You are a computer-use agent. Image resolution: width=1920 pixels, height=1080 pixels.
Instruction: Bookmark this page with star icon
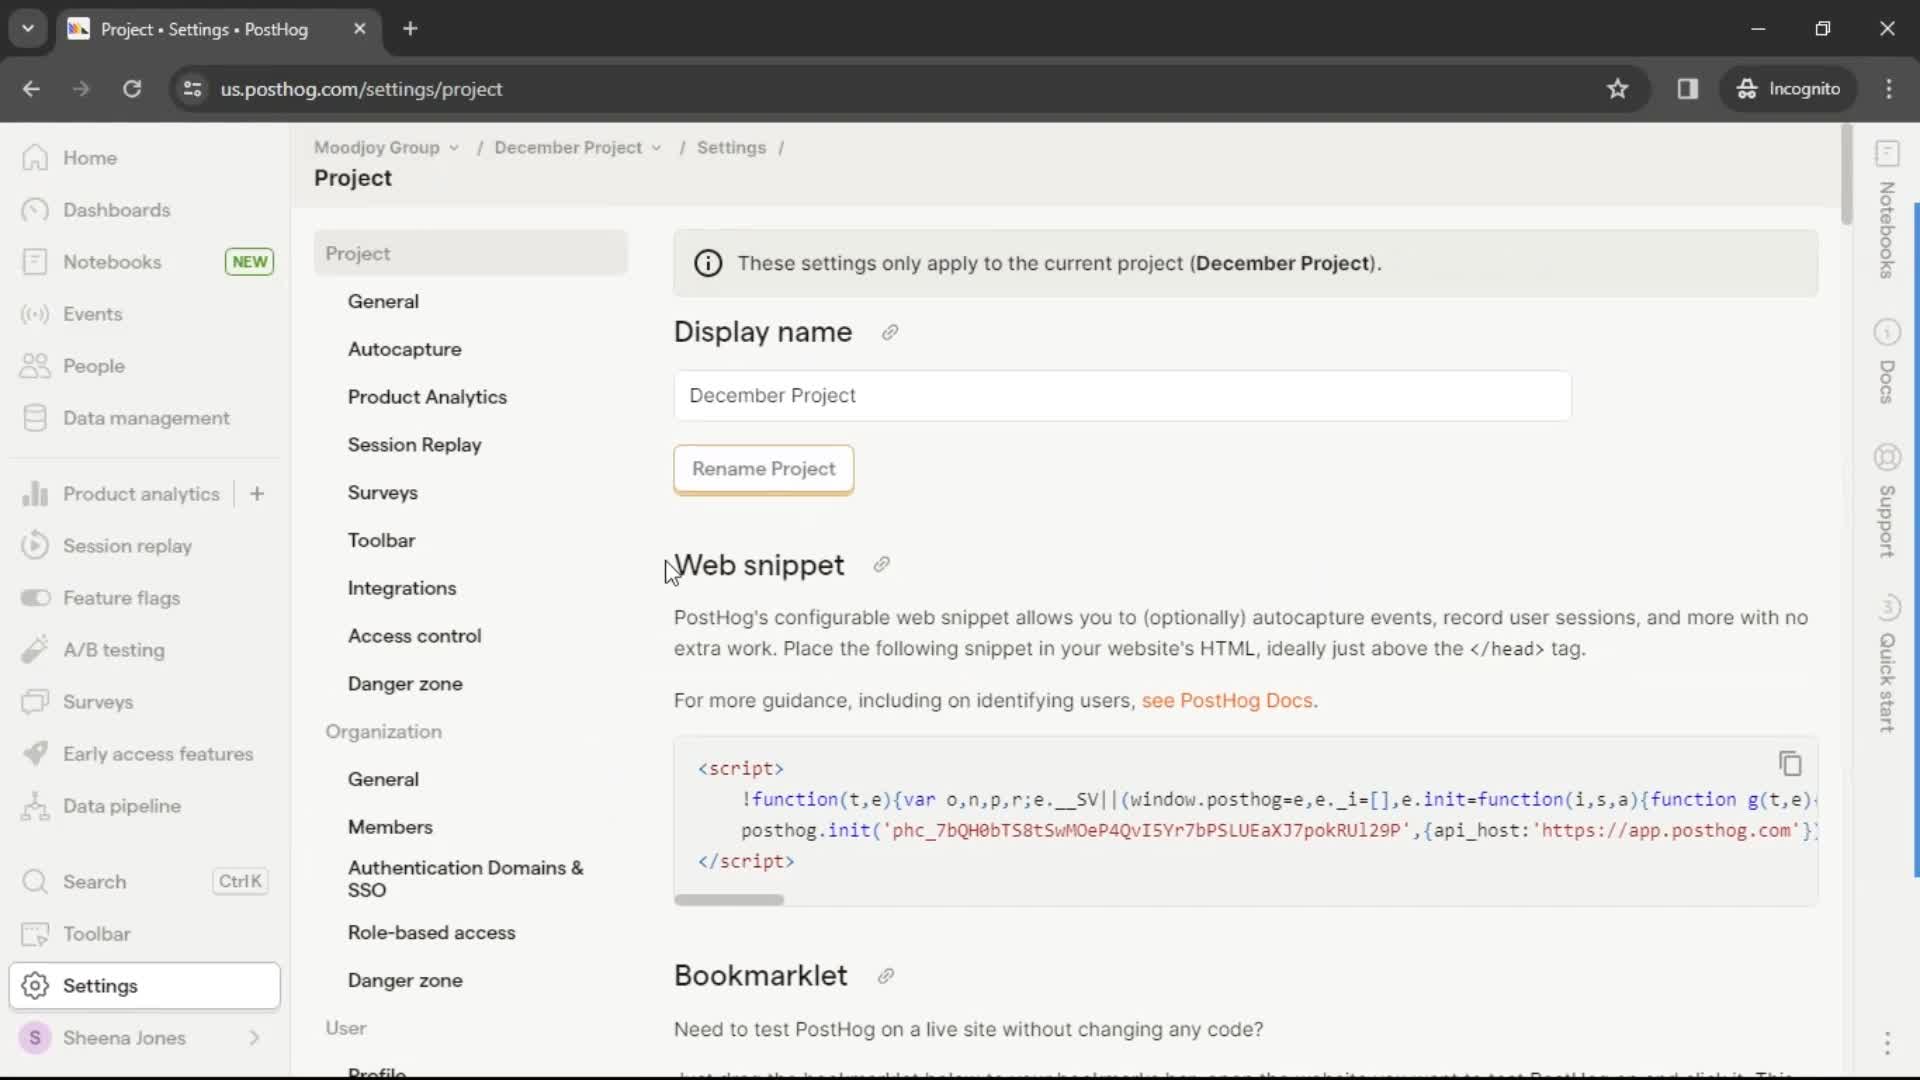pyautogui.click(x=1617, y=89)
